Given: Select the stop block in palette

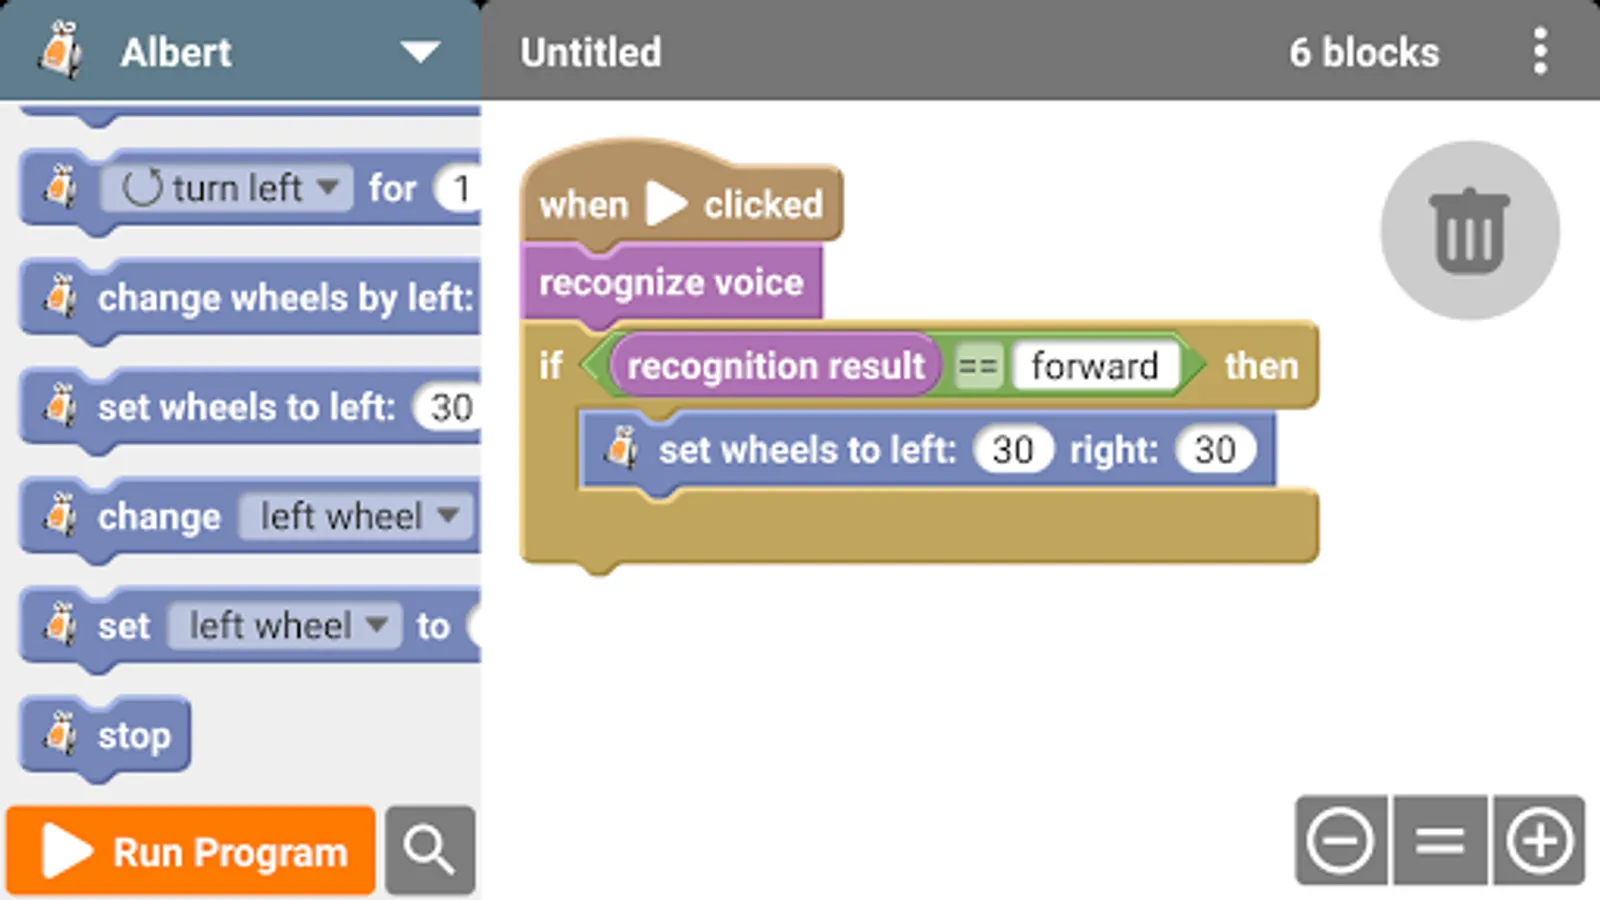Looking at the screenshot, I should 134,737.
